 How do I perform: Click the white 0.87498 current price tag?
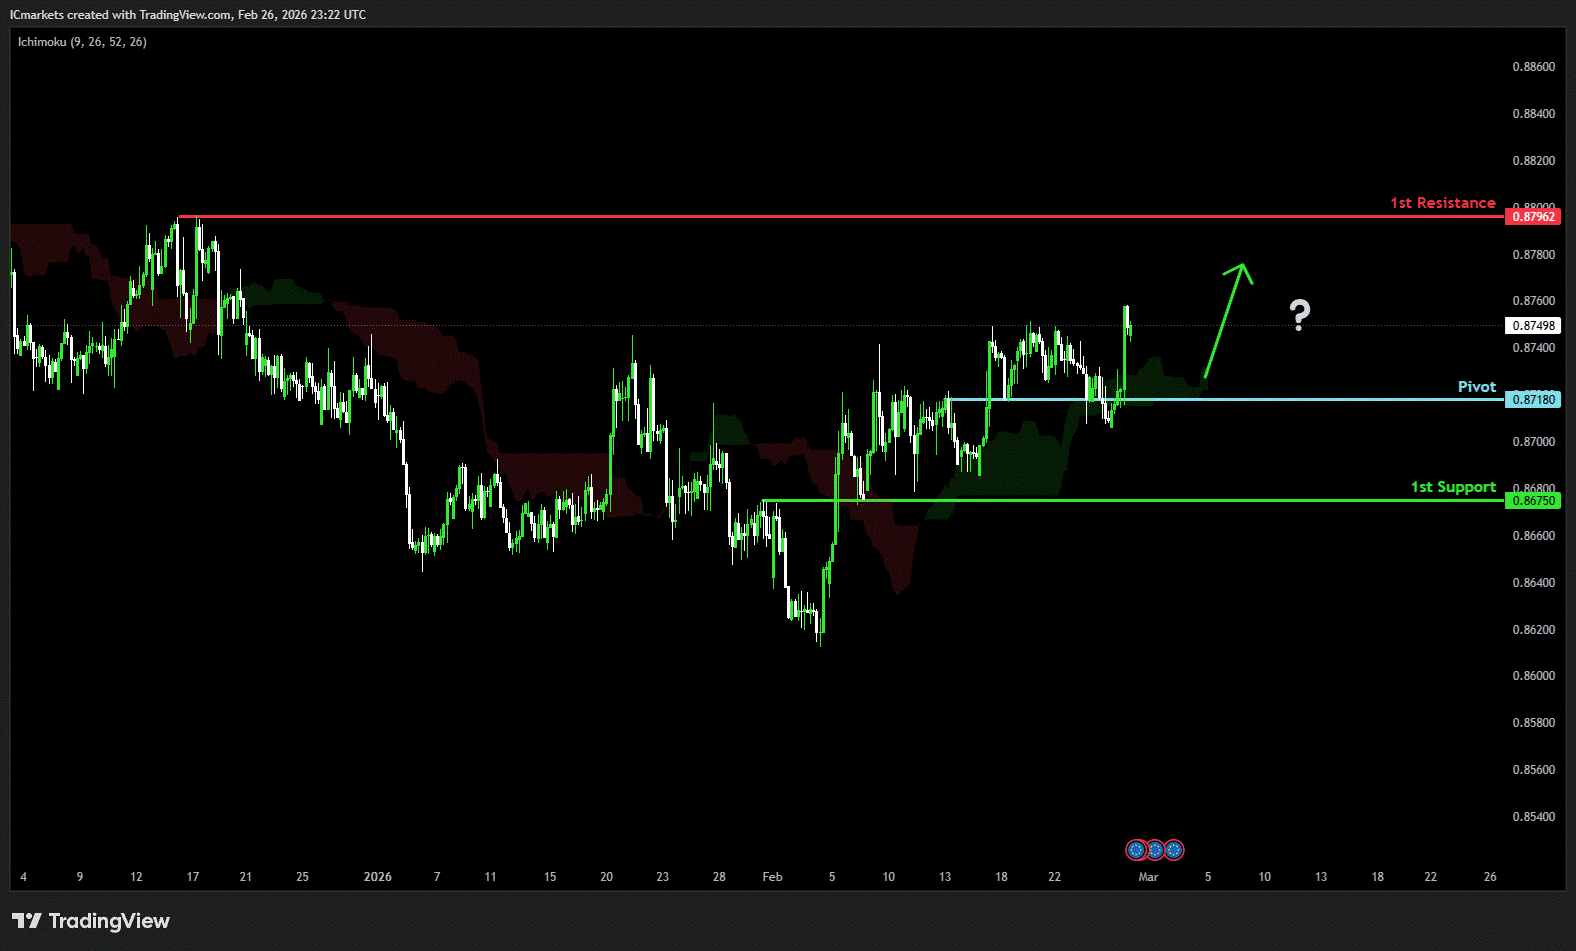coord(1532,326)
